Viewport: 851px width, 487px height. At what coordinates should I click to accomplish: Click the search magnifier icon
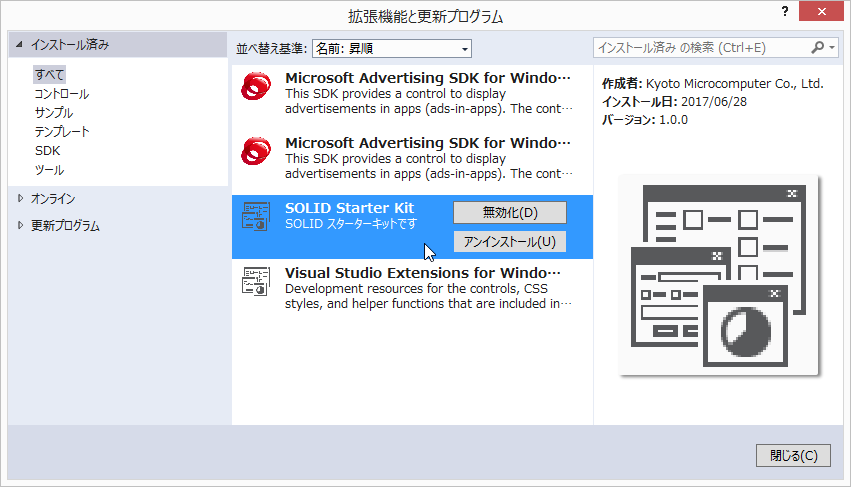[818, 47]
